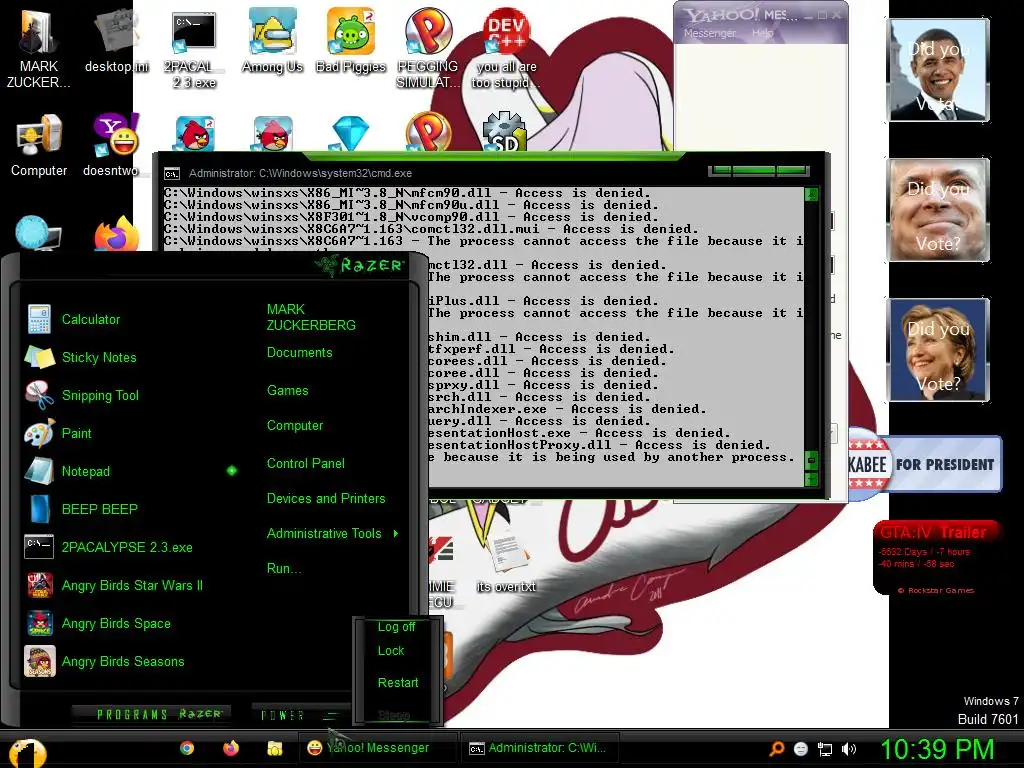
Task: Click the volume speaker tray icon
Action: (848, 749)
